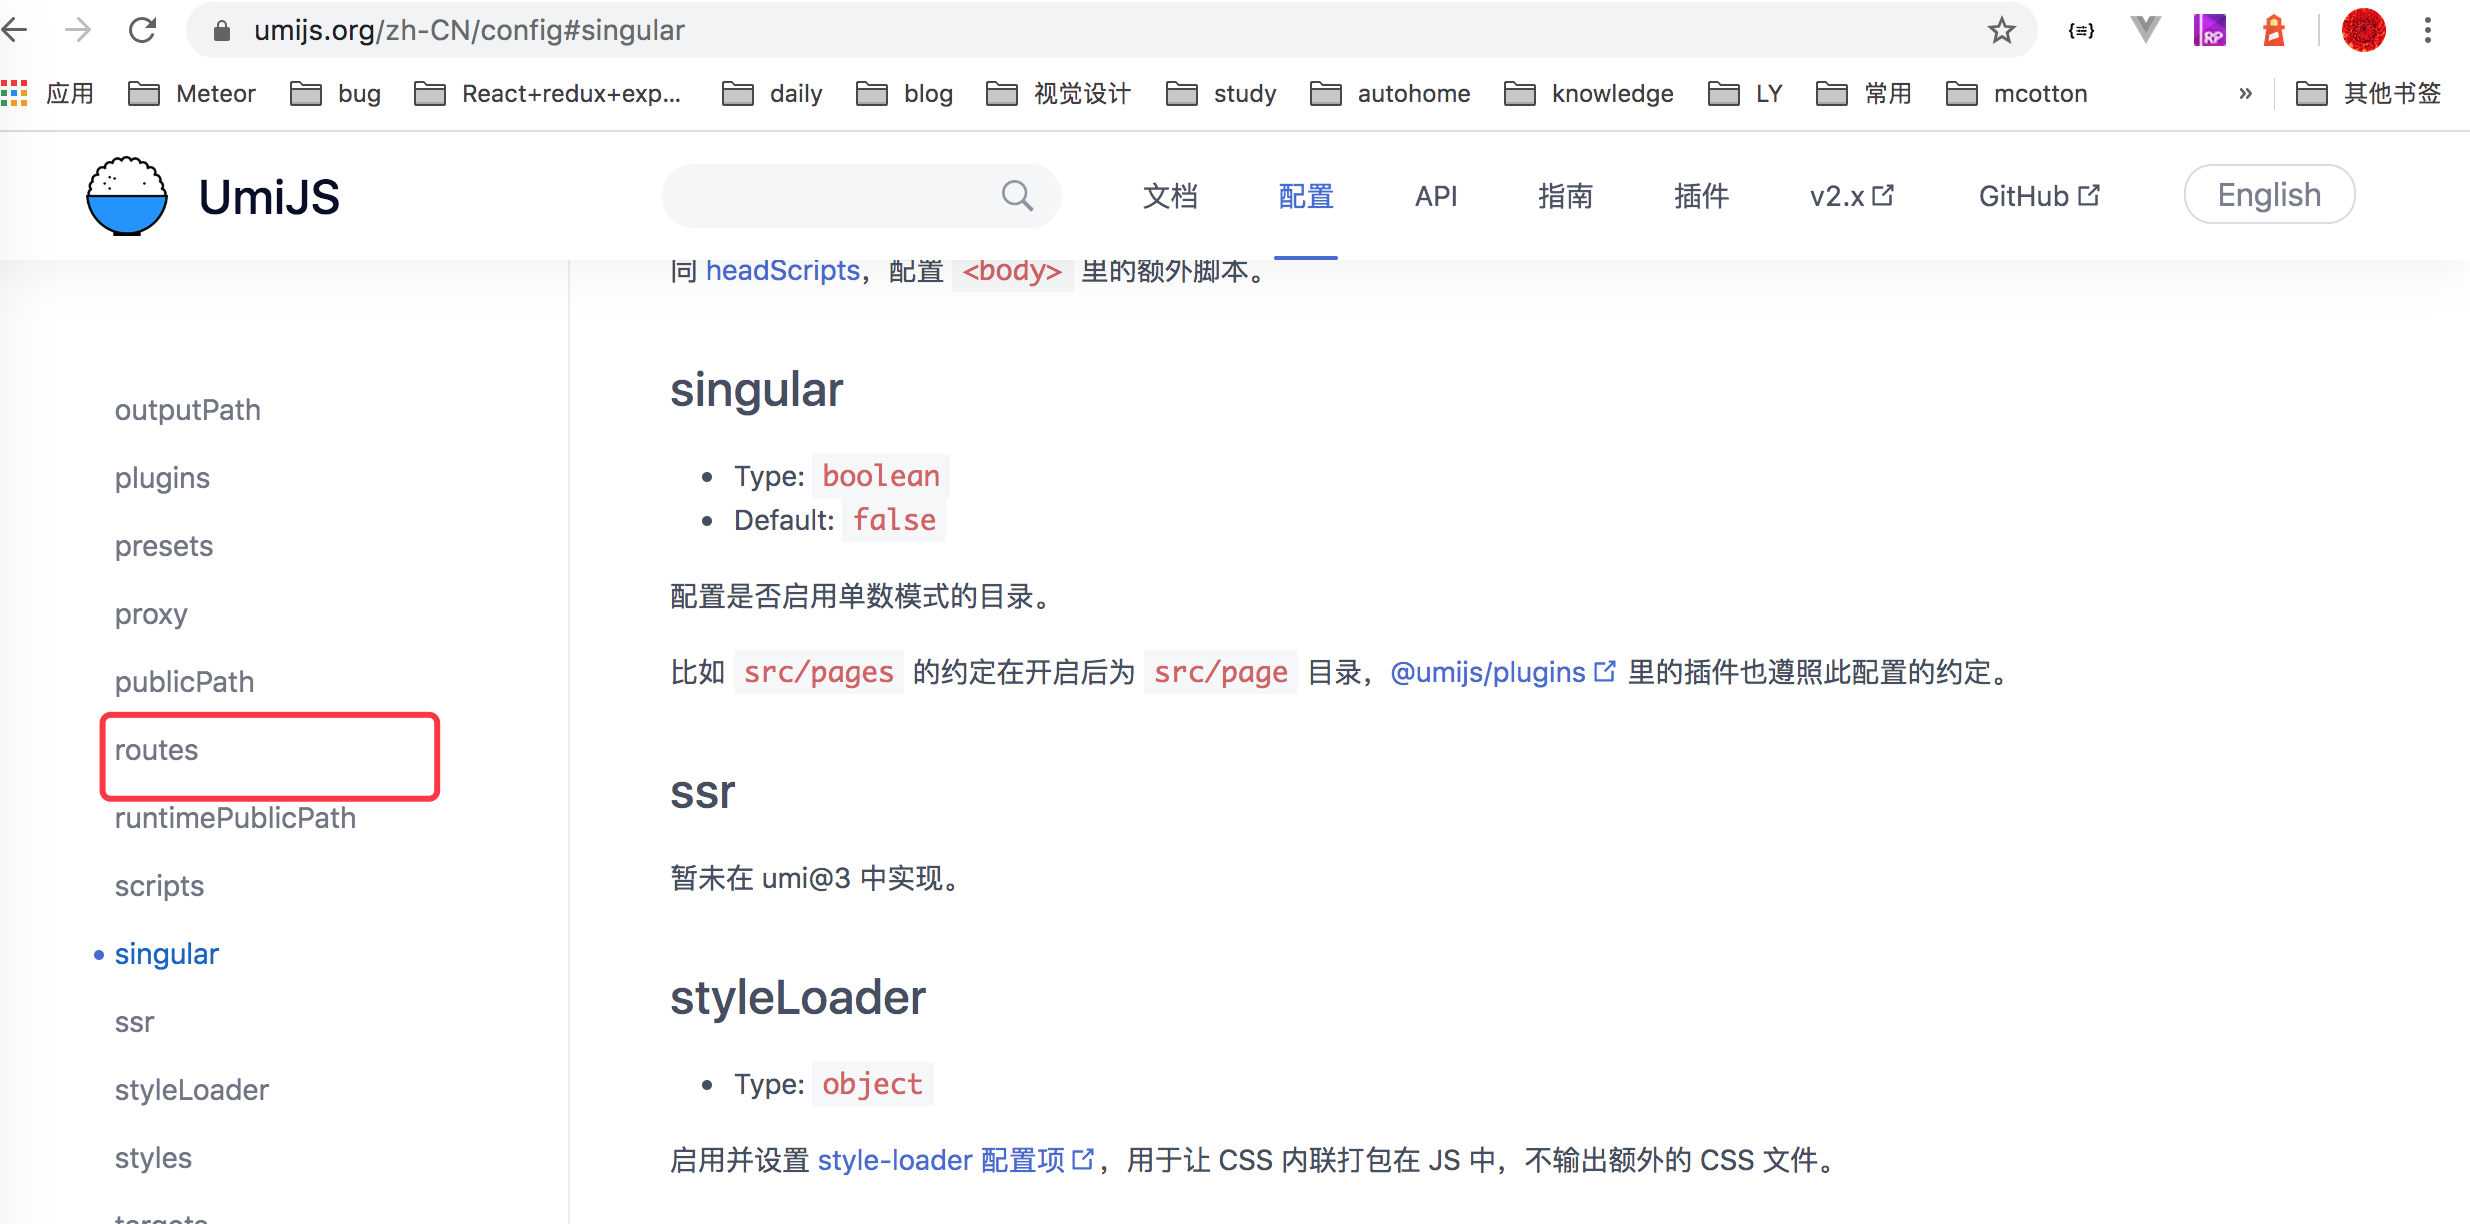Follow the headScripts link
The height and width of the screenshot is (1224, 2470).
pos(782,270)
